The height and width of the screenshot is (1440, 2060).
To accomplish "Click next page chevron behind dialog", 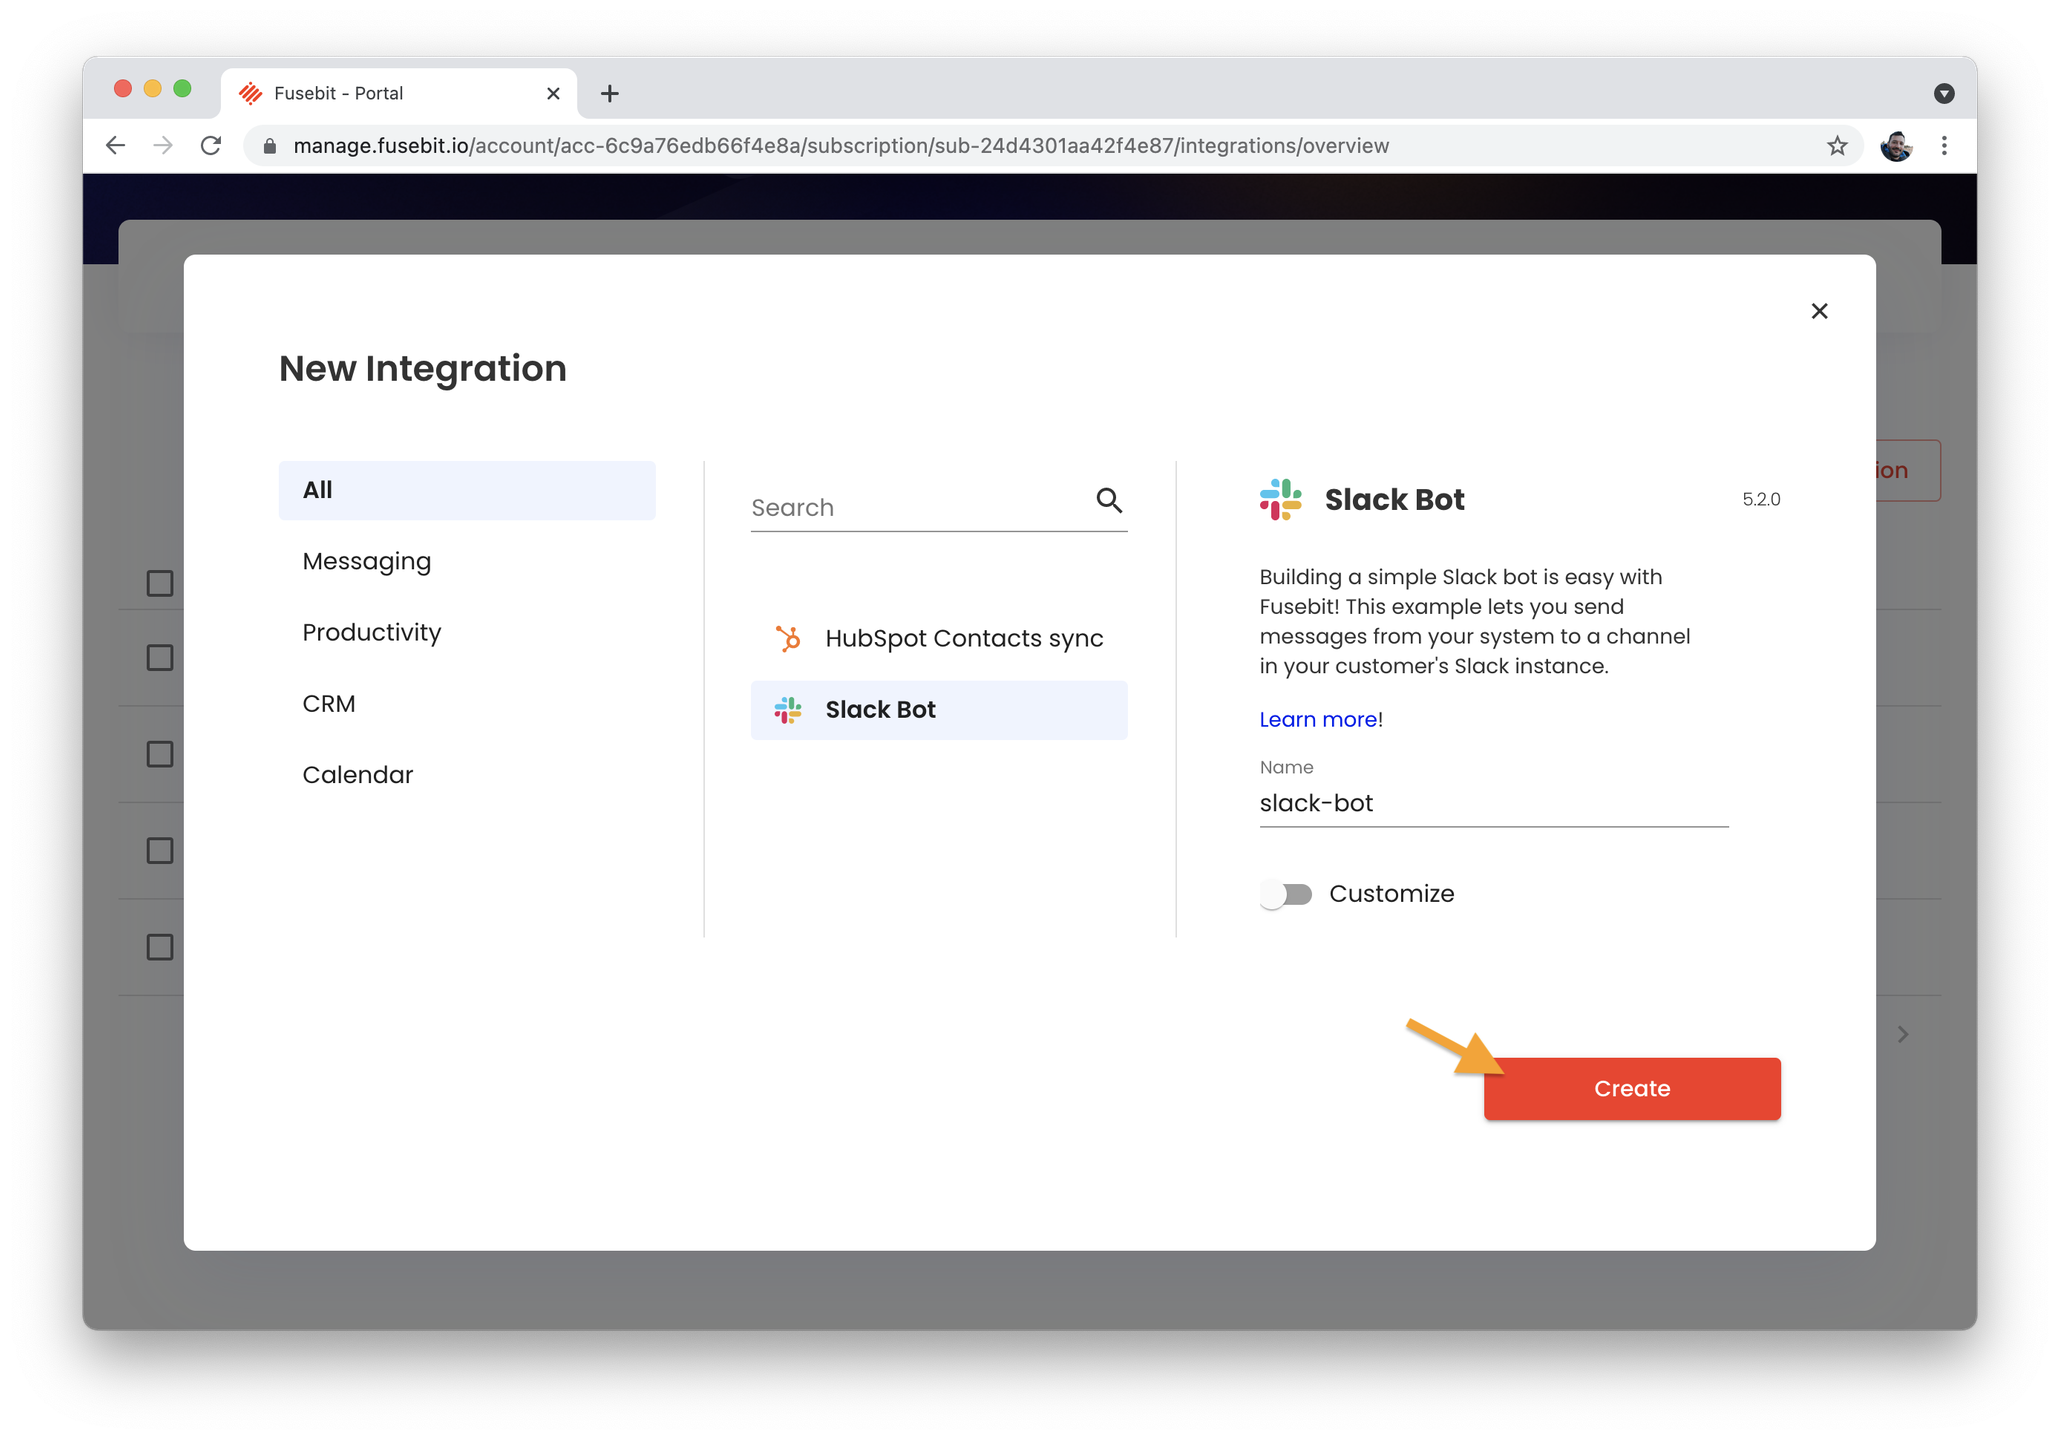I will (1902, 1034).
